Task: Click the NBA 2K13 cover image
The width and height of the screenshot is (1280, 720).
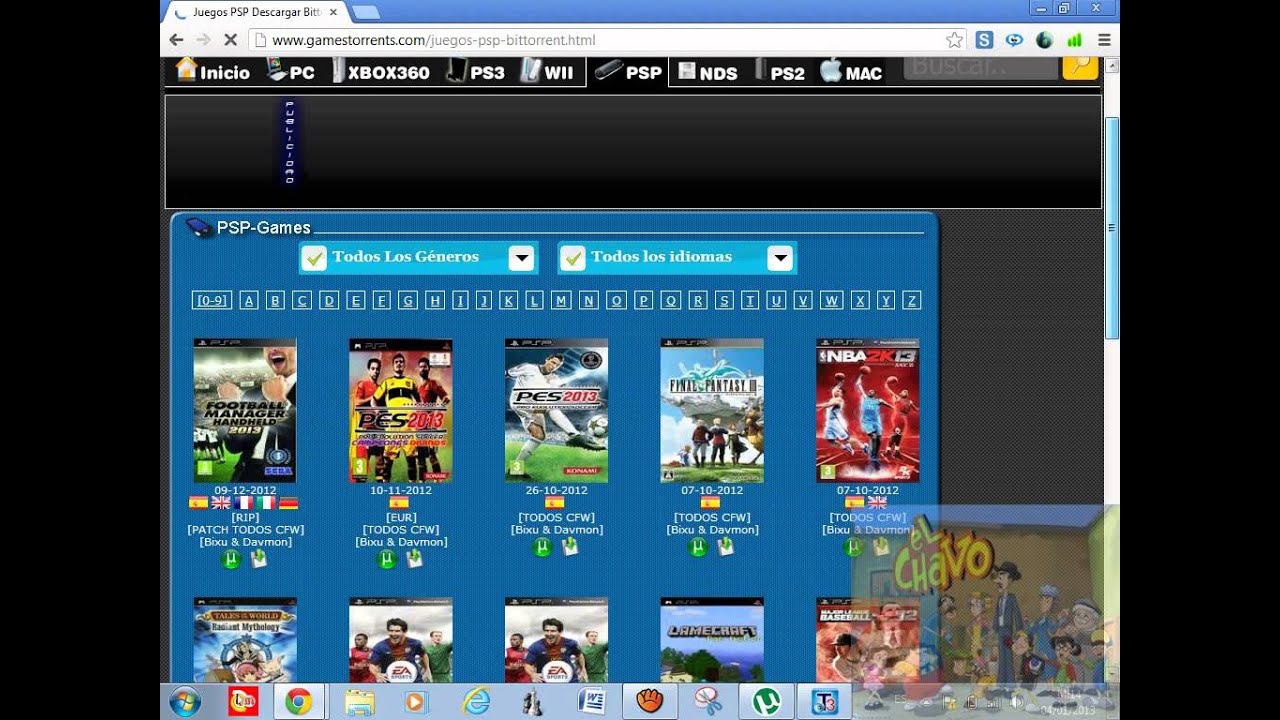Action: click(x=868, y=410)
